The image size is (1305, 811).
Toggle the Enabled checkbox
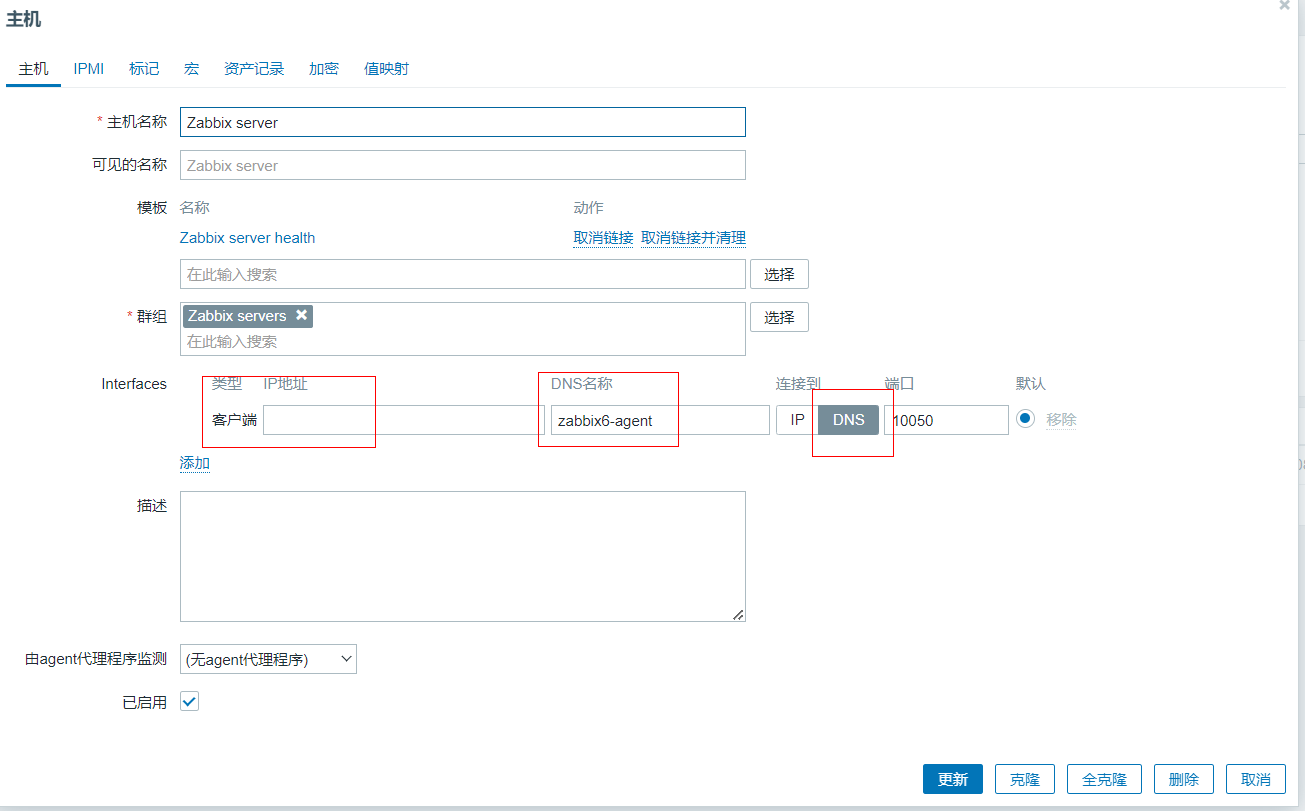coord(189,701)
